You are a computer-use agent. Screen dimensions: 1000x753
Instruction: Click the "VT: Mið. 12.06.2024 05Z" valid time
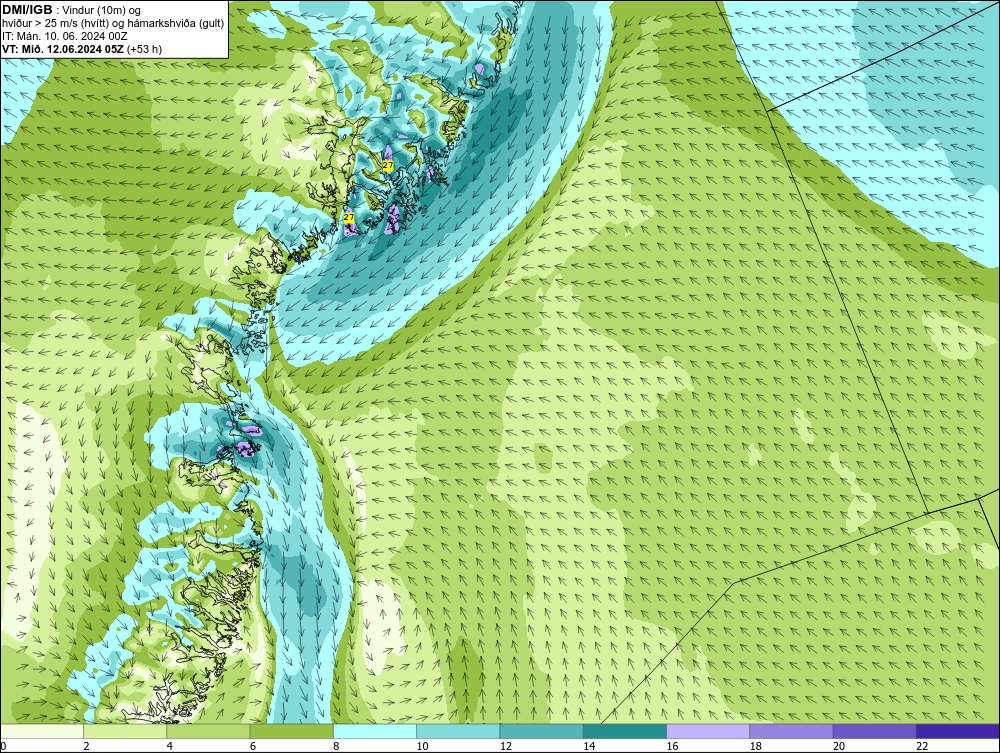pyautogui.click(x=63, y=49)
